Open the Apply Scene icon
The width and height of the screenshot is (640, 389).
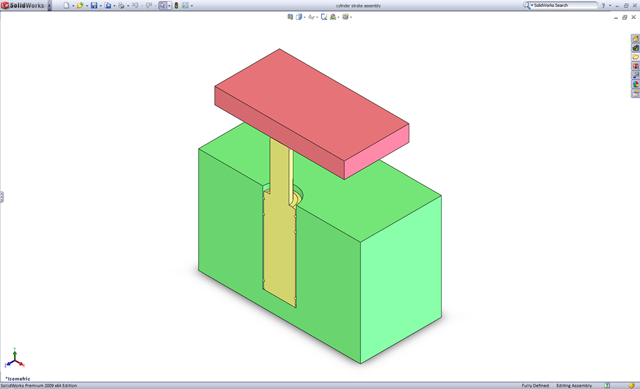333,17
